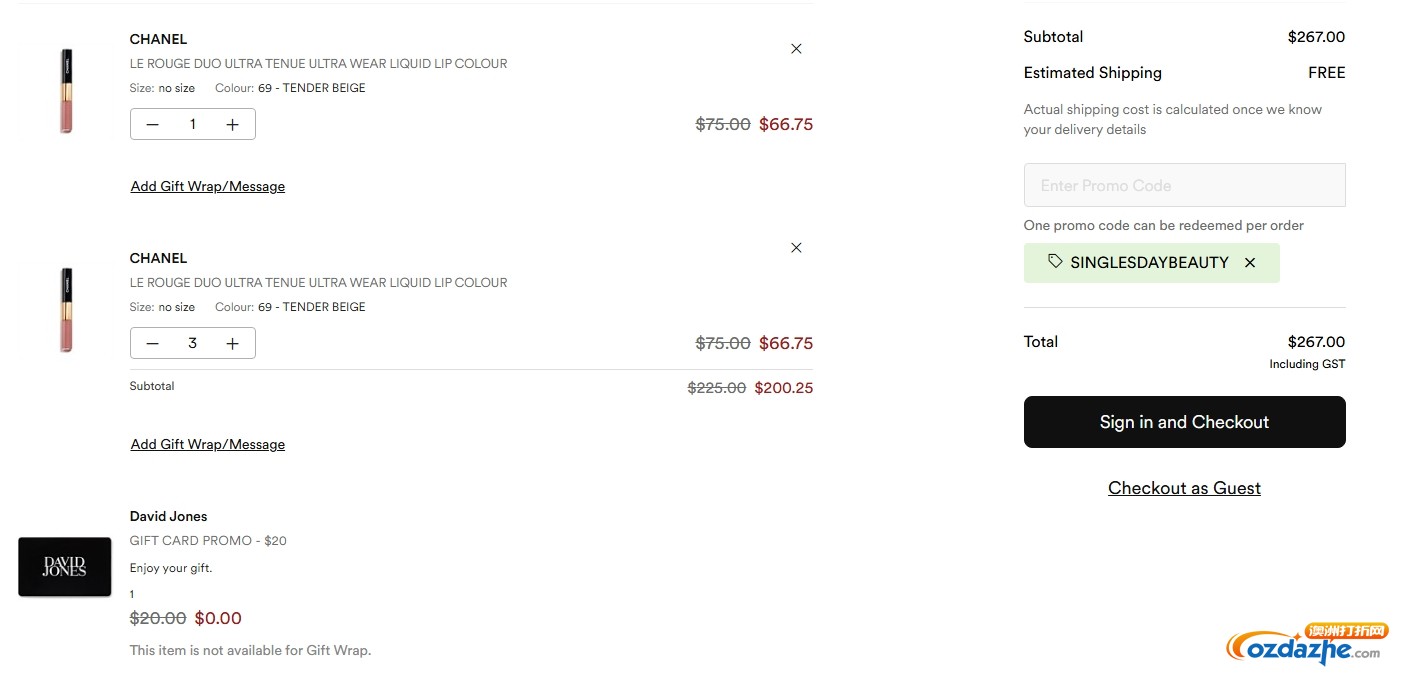Decrease quantity of second item with 3
Viewport: 1411px width, 678px height.
153,344
